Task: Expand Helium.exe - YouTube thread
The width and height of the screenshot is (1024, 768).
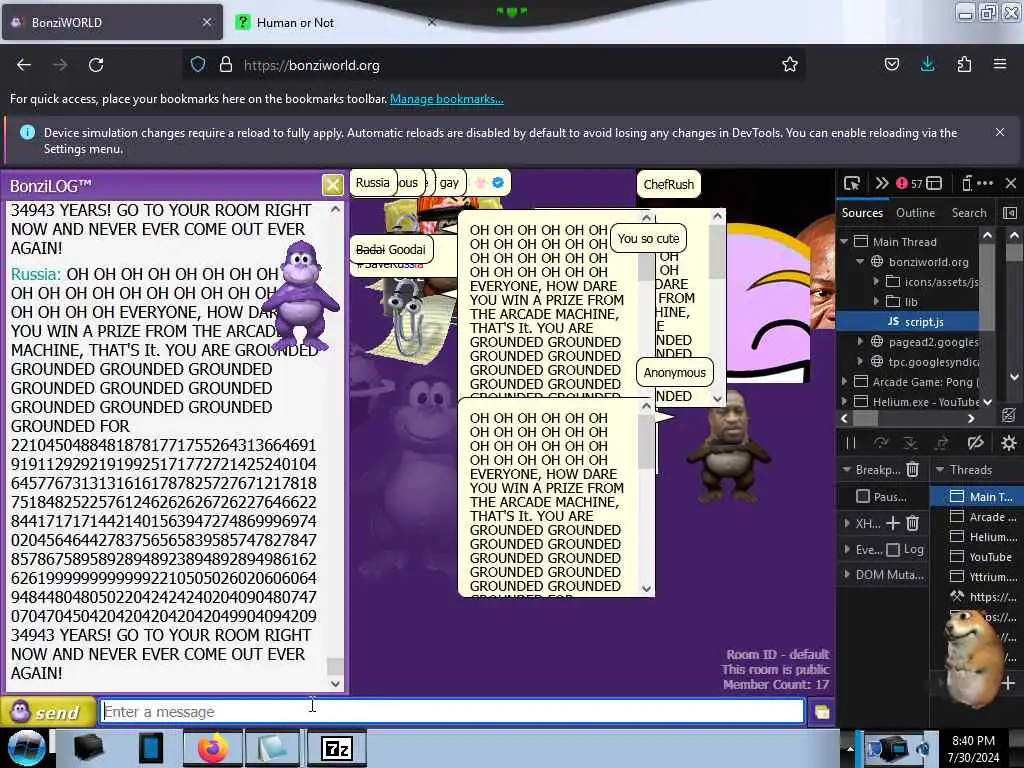Action: point(844,402)
